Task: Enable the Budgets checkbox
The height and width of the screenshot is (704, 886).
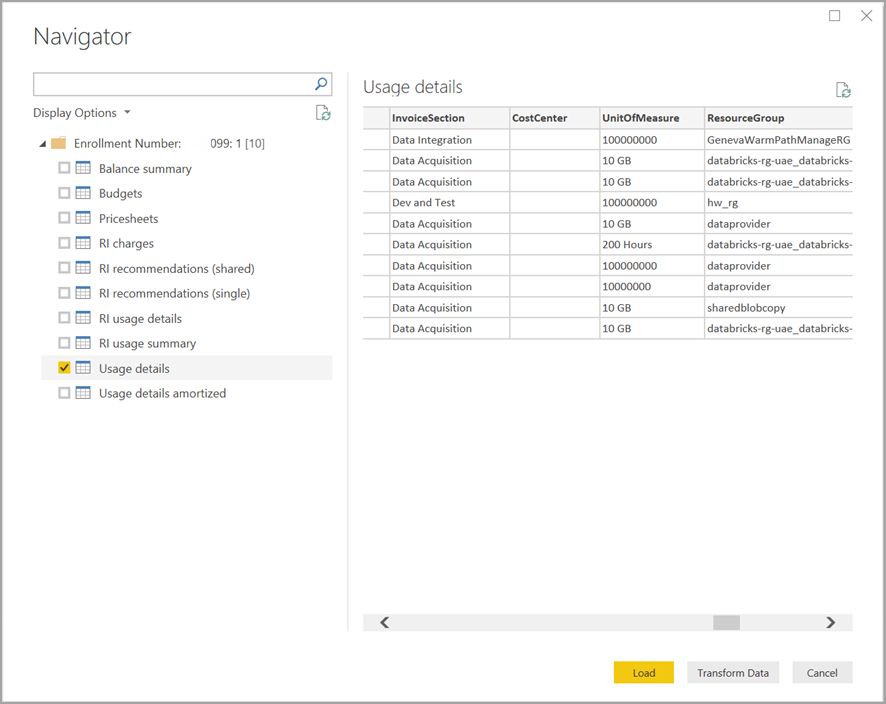Action: pos(63,193)
